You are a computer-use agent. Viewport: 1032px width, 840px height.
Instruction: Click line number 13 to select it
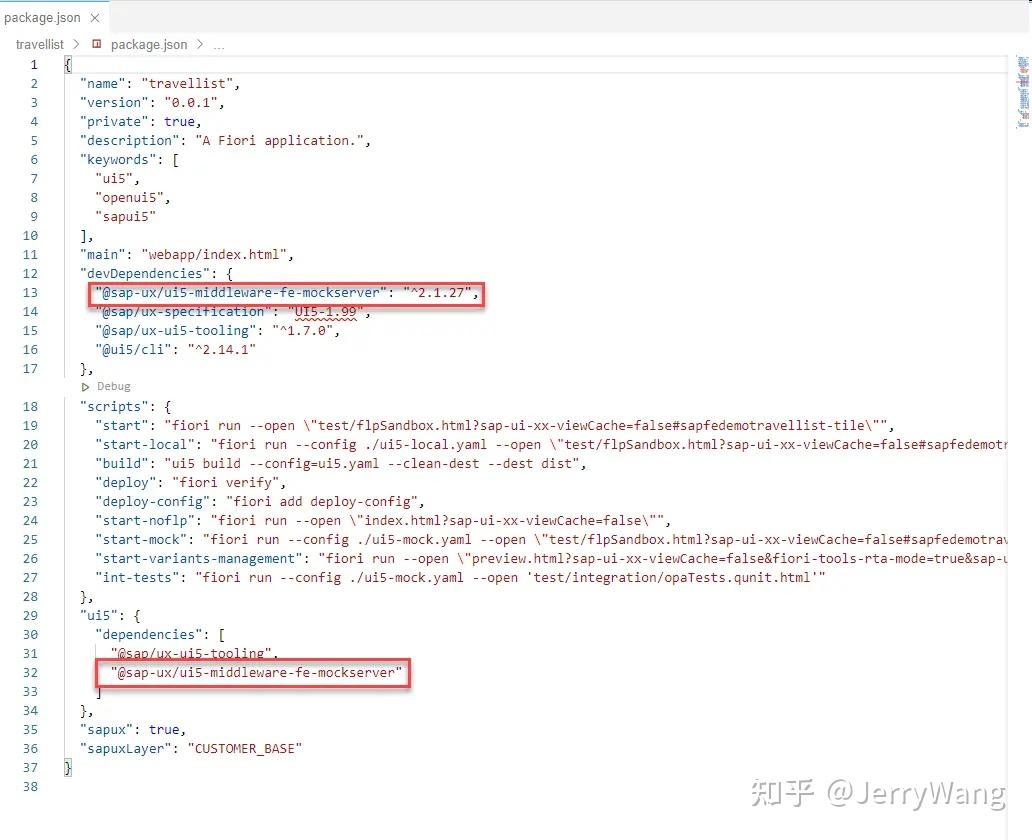[30, 292]
